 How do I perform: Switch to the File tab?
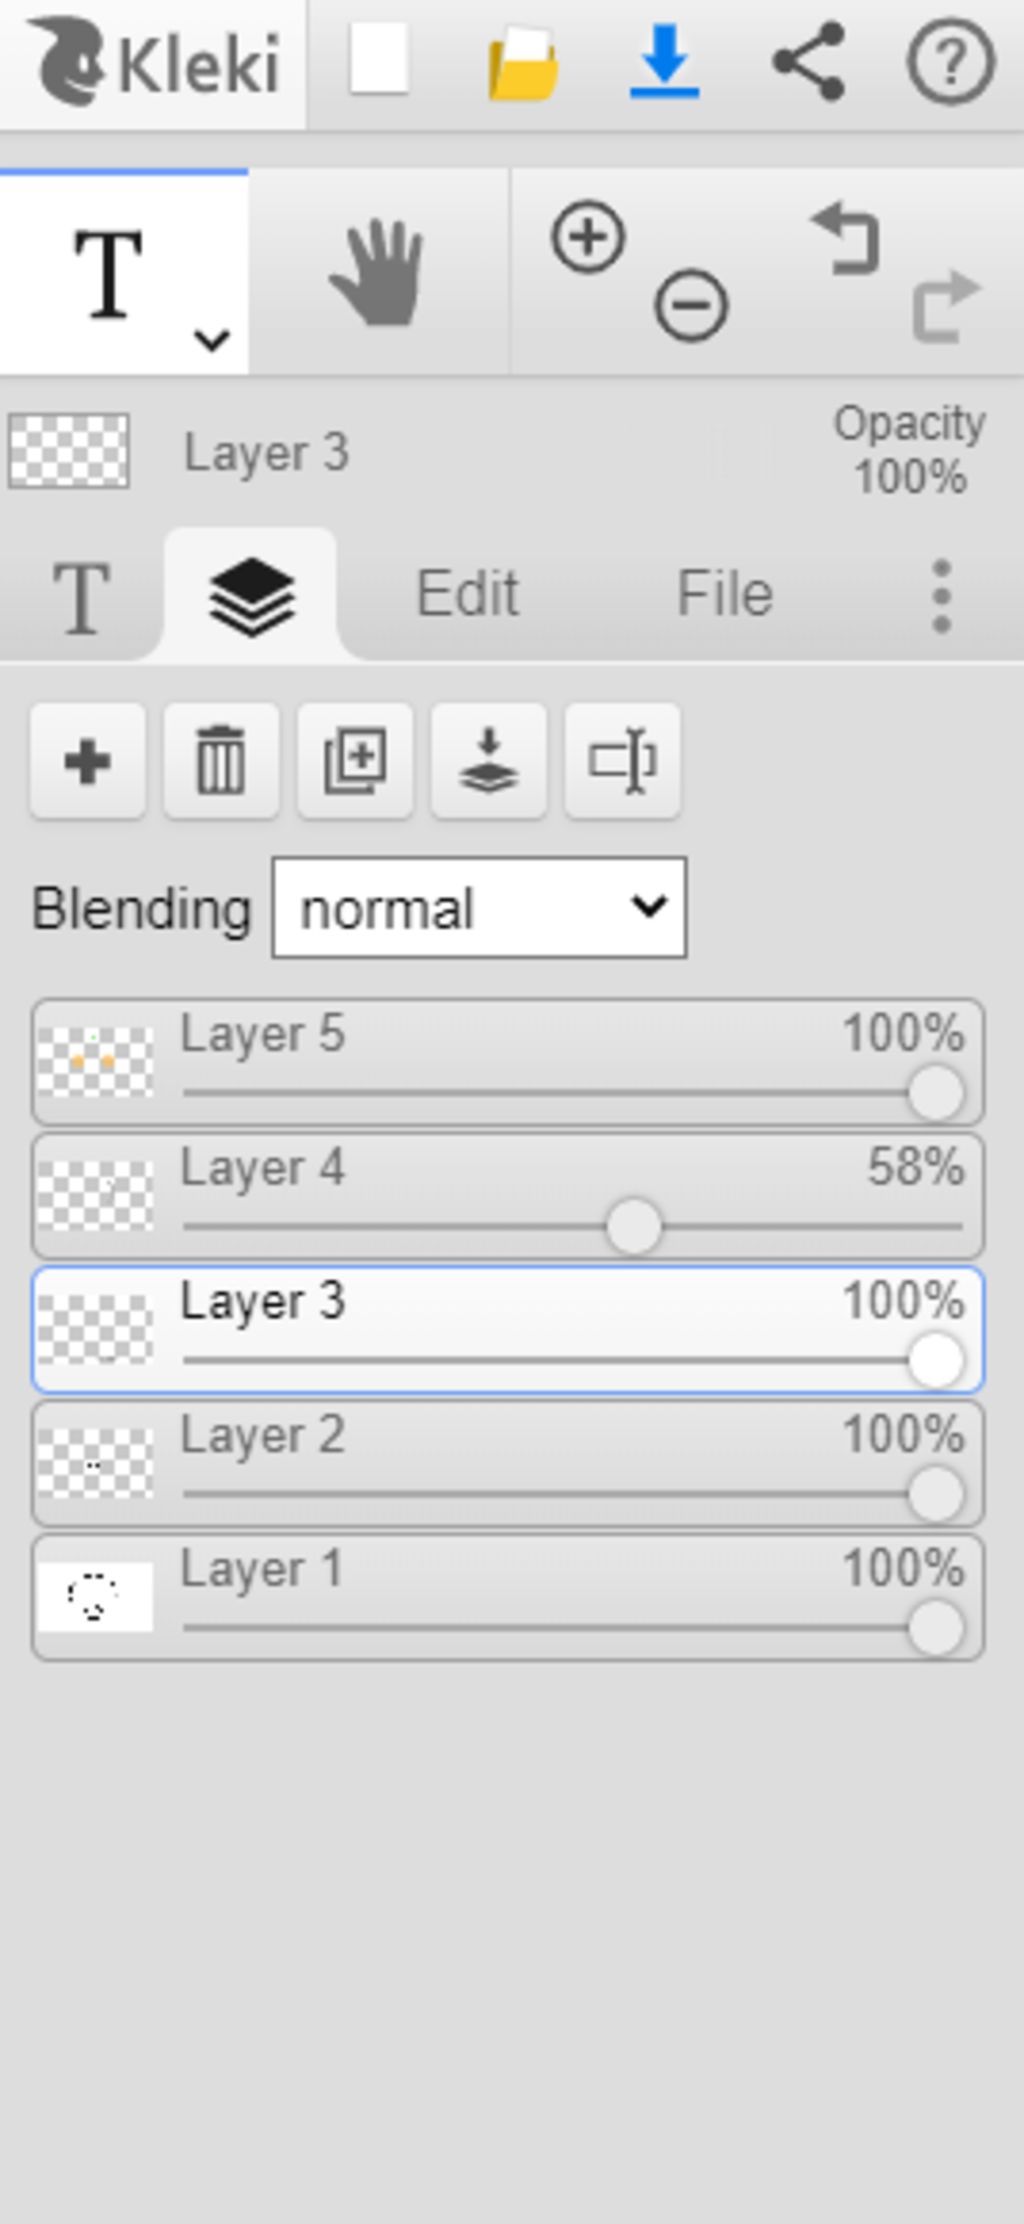click(725, 594)
